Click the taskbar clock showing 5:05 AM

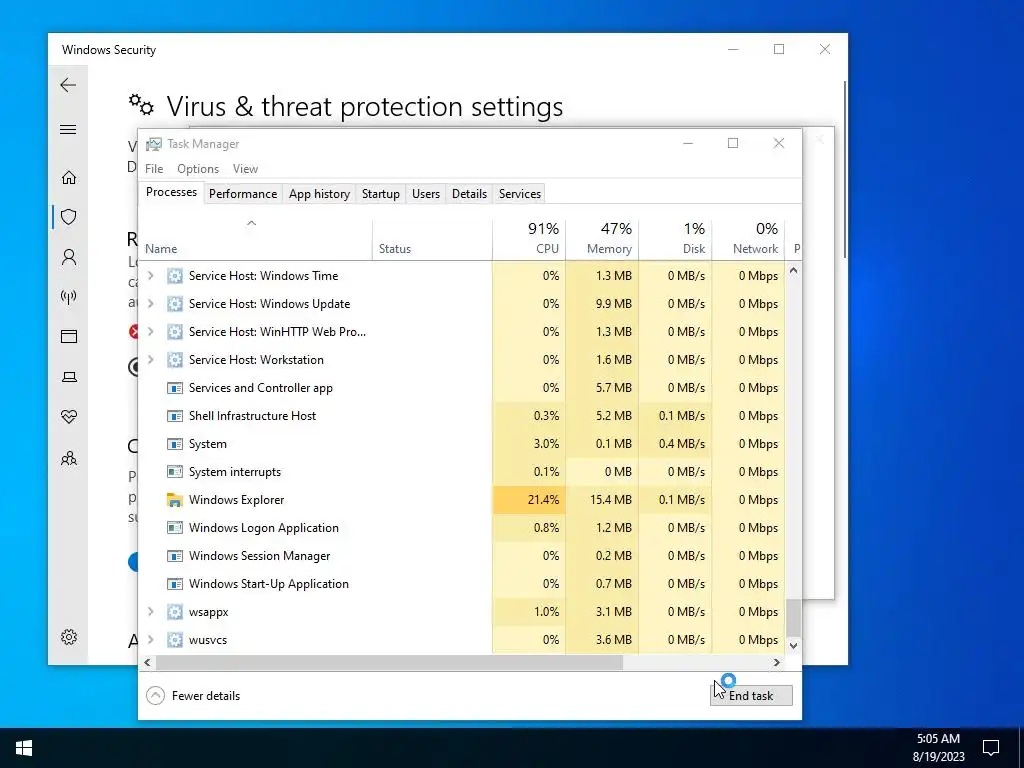[938, 748]
